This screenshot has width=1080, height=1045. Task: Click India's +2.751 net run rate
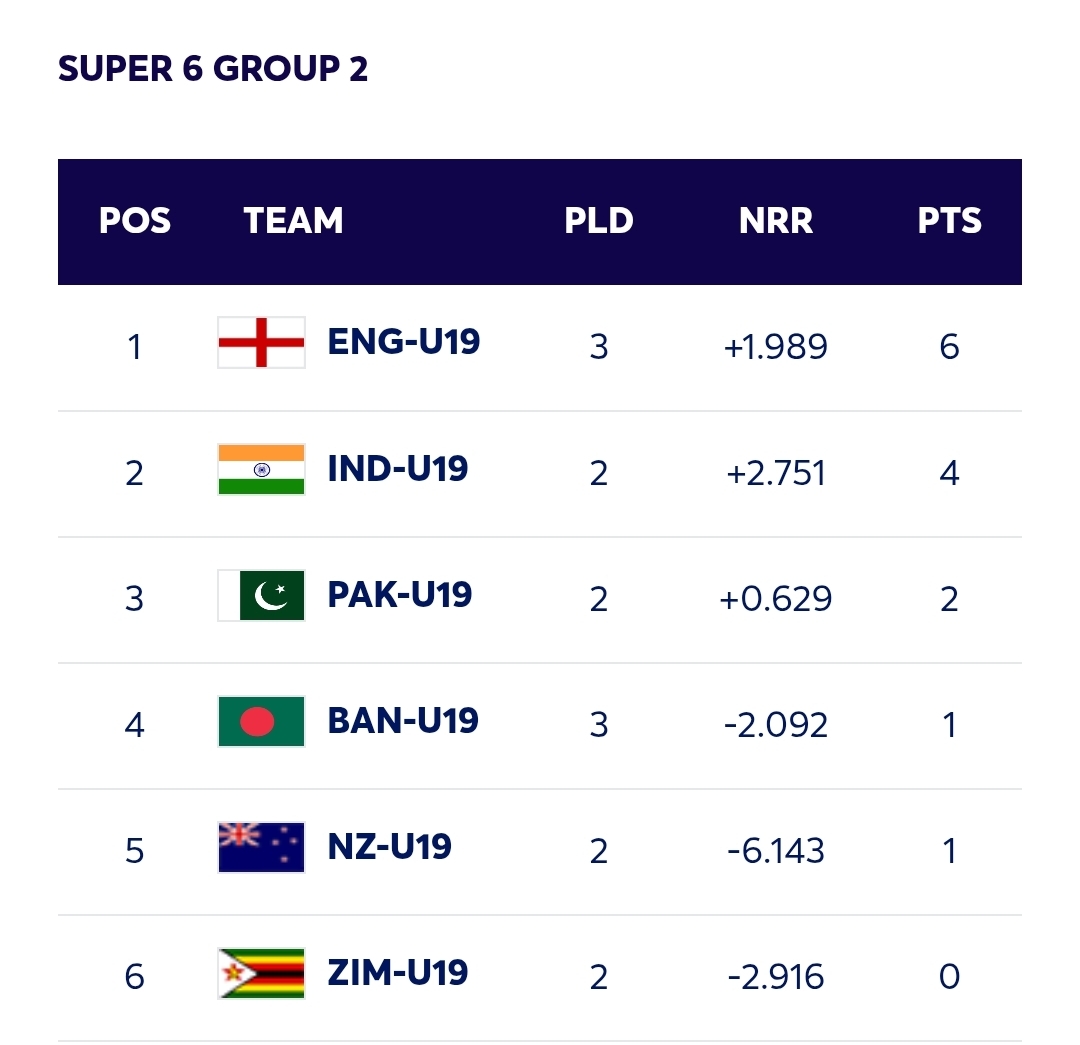pyautogui.click(x=776, y=473)
